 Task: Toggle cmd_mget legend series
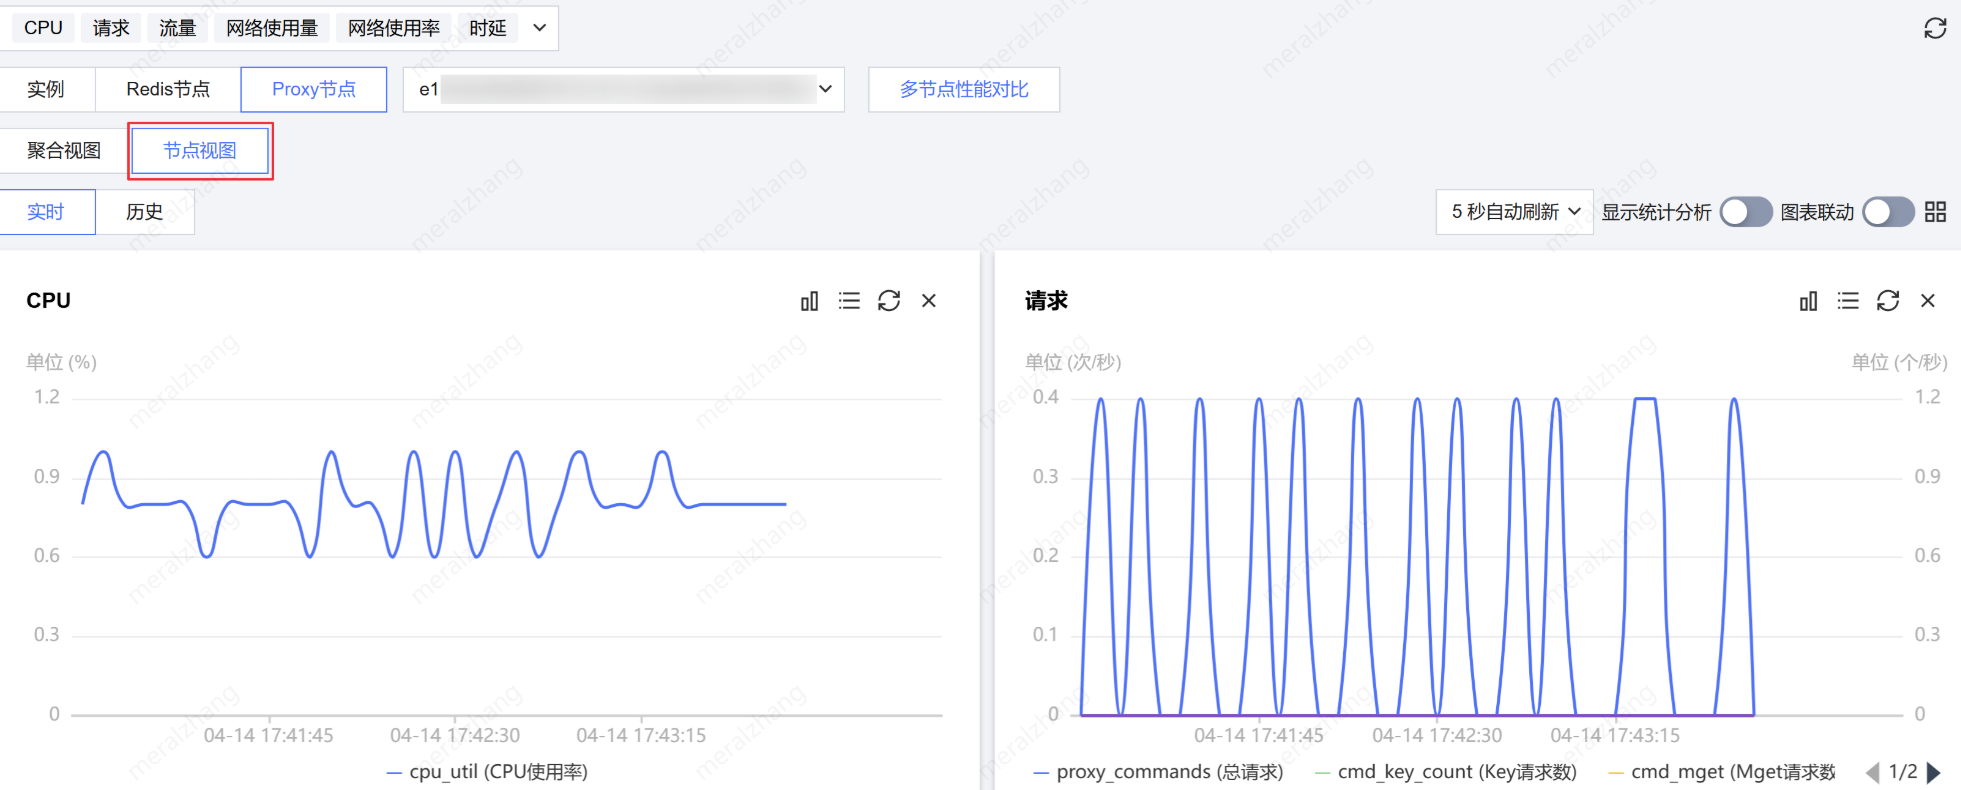[x=1722, y=772]
